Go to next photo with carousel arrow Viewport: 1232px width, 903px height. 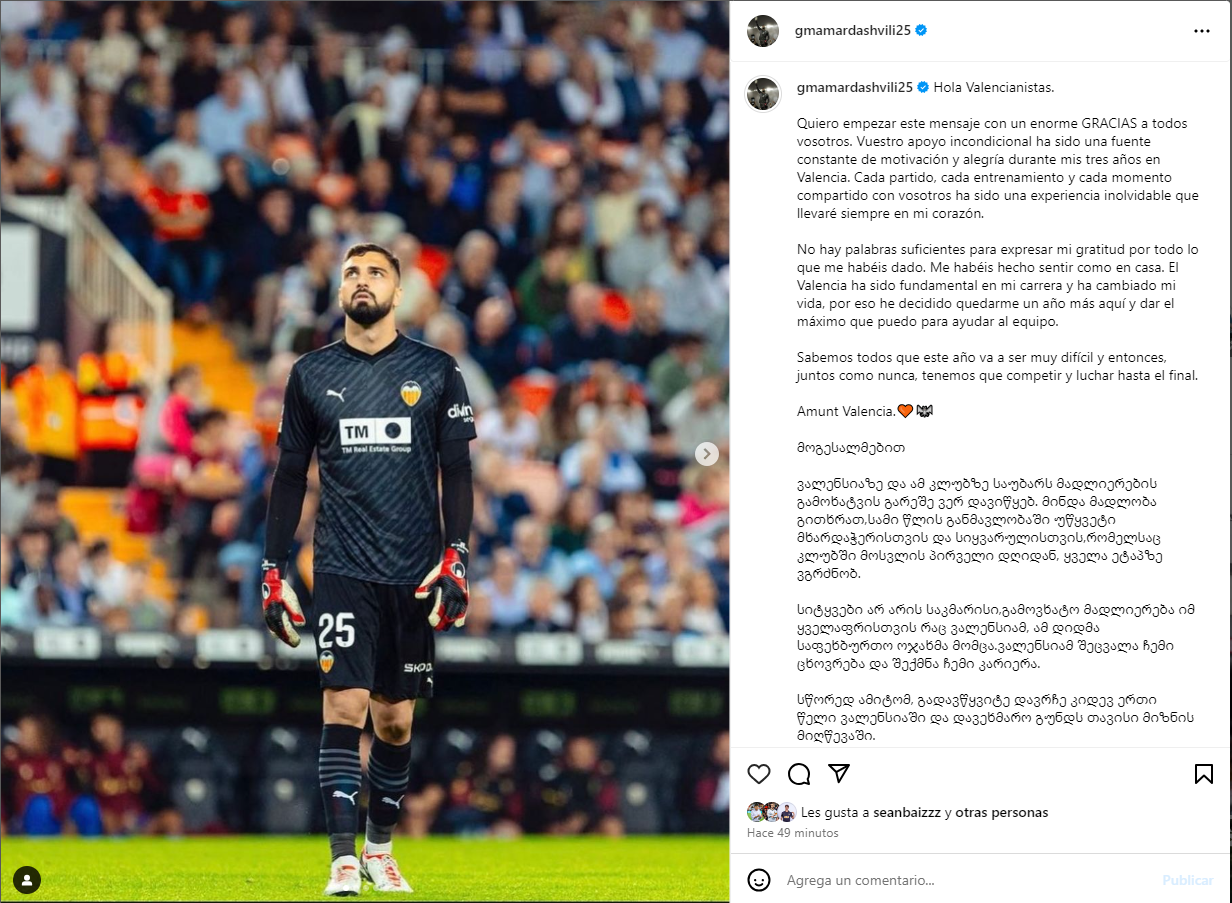point(707,454)
